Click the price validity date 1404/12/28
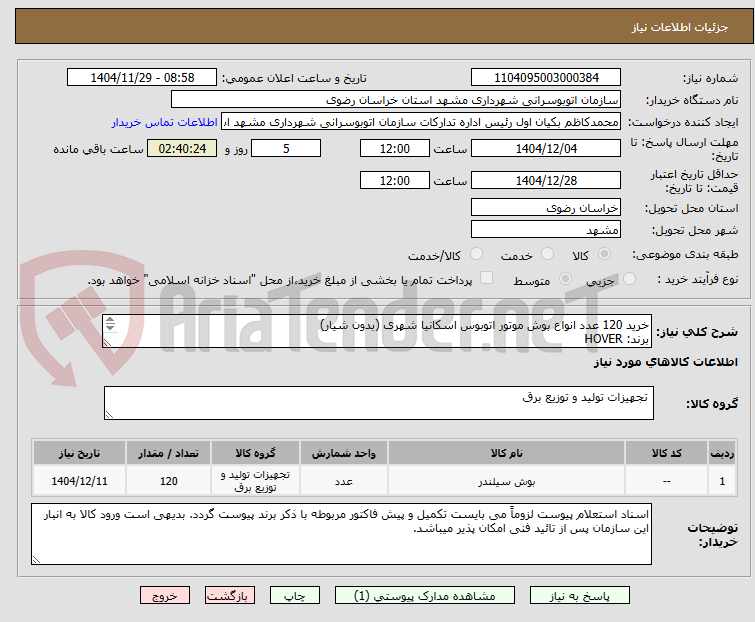The width and height of the screenshot is (755, 622). [x=546, y=181]
